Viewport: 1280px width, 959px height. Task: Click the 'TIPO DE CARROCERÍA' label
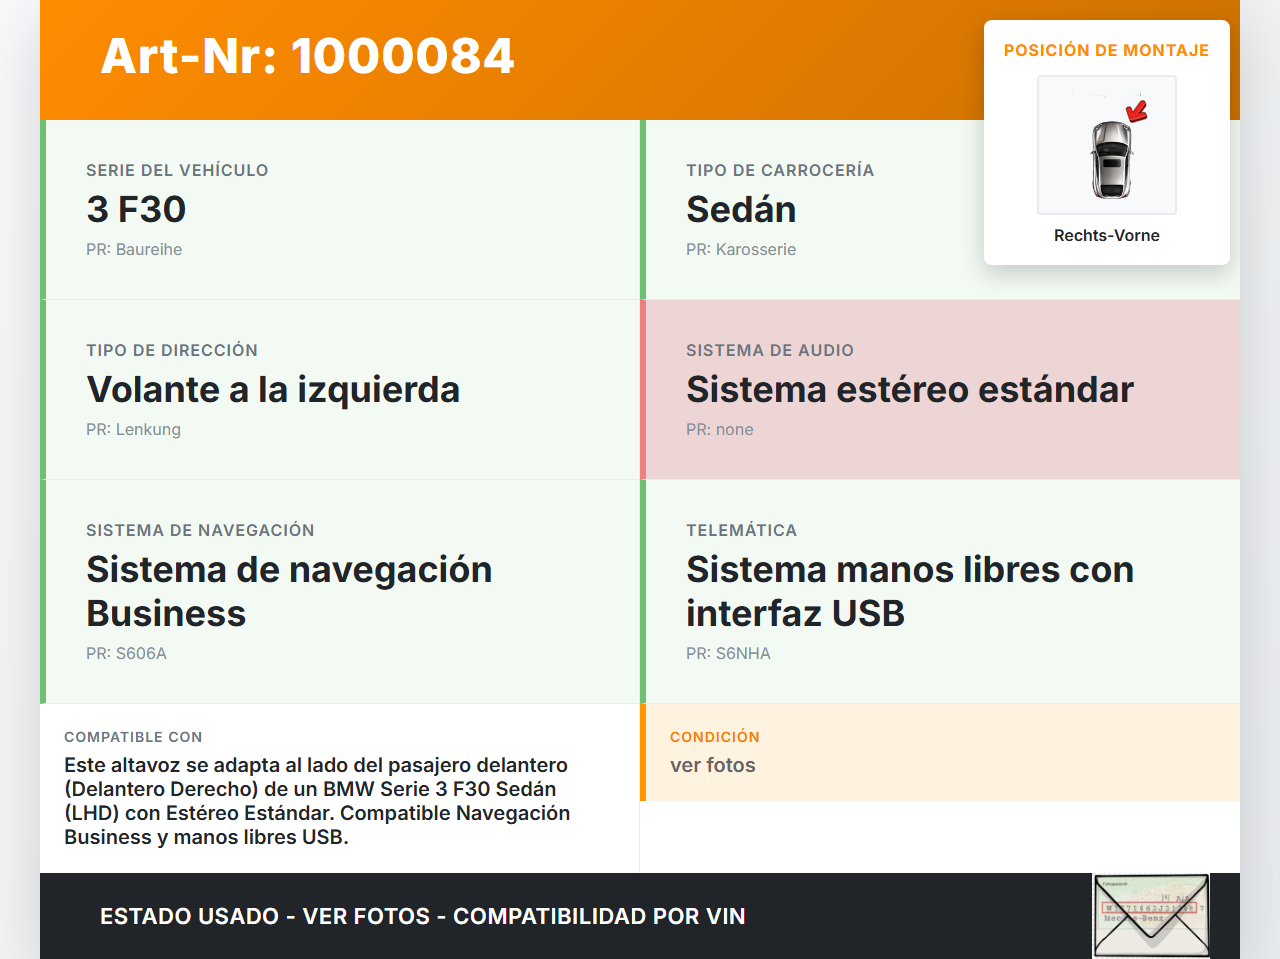pos(780,170)
